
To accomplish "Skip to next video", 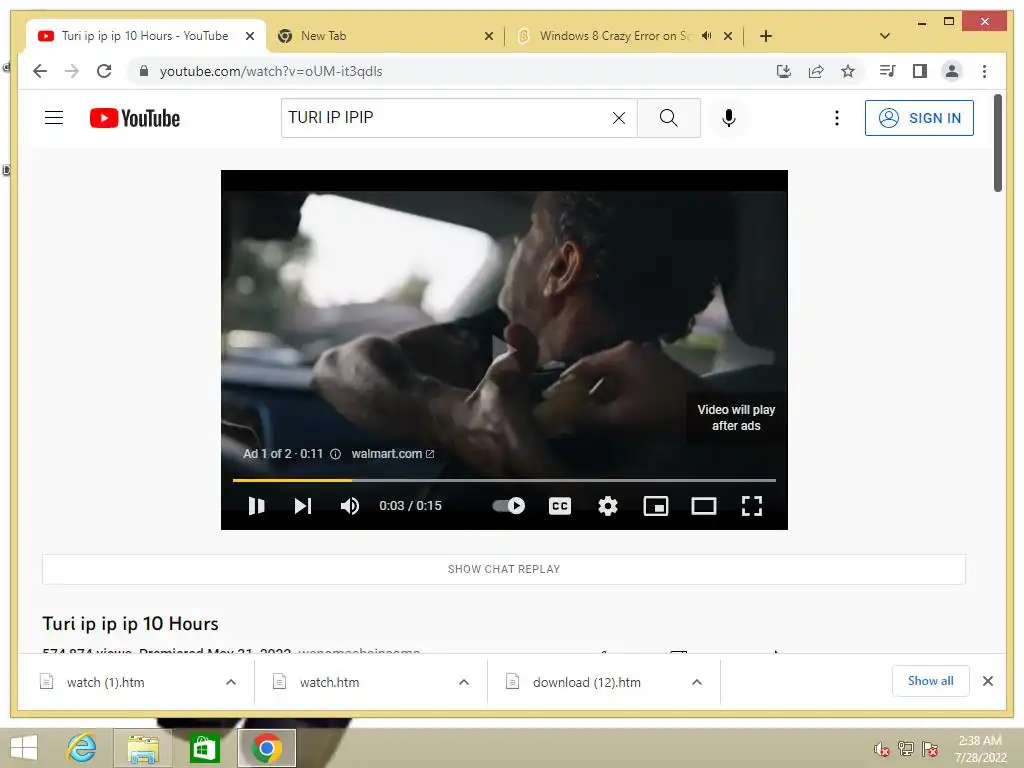I will (x=302, y=506).
